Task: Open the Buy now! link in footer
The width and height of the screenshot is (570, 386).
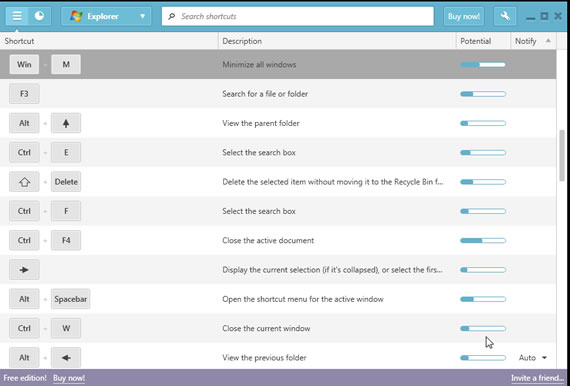Action: (69, 378)
